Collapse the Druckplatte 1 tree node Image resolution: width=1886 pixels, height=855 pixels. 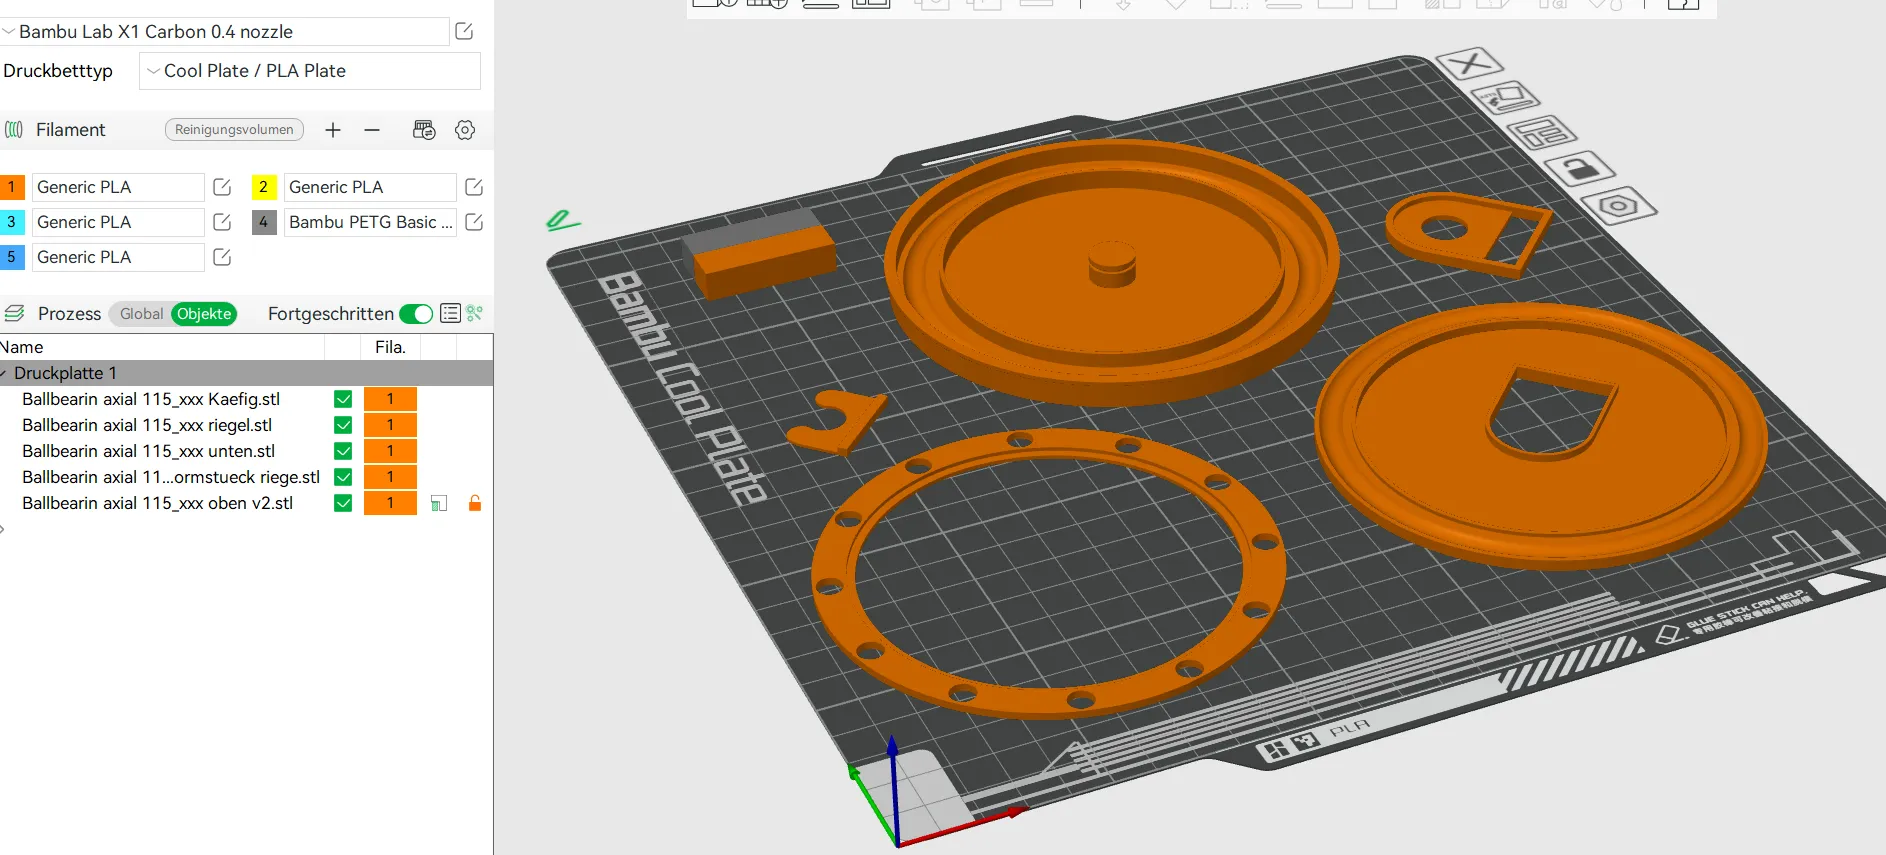point(4,373)
